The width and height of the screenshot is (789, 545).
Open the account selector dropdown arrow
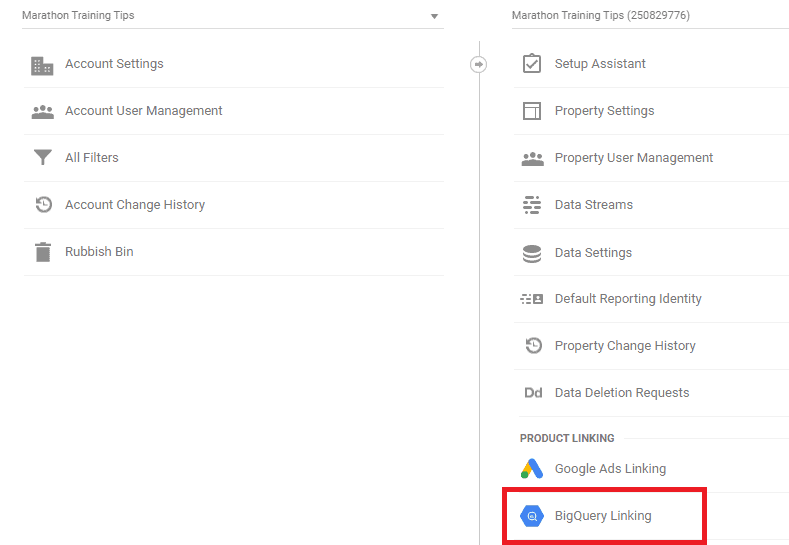click(x=434, y=16)
